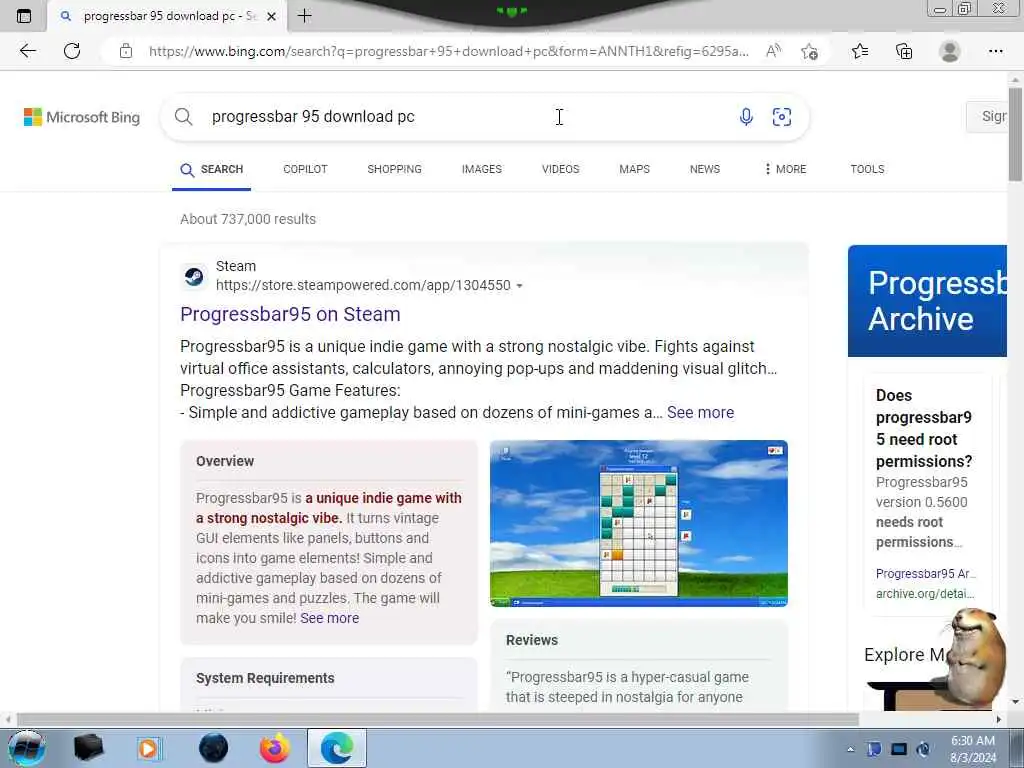Click the Progressbar Archive blue banner

point(927,301)
